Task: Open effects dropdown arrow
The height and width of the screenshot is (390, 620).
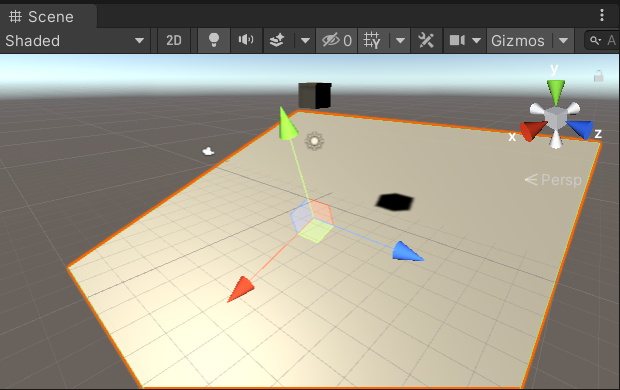Action: tap(305, 41)
